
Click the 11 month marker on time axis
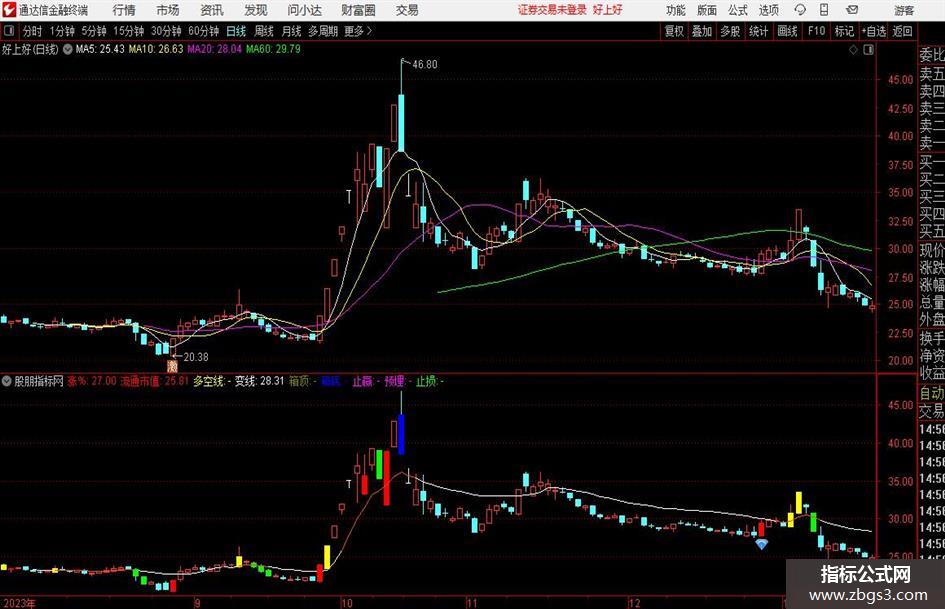click(471, 602)
